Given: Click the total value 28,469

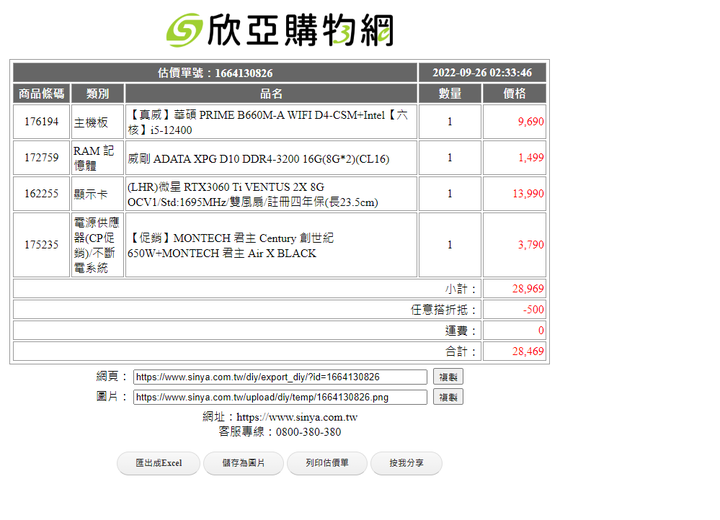Looking at the screenshot, I should click(x=528, y=351).
